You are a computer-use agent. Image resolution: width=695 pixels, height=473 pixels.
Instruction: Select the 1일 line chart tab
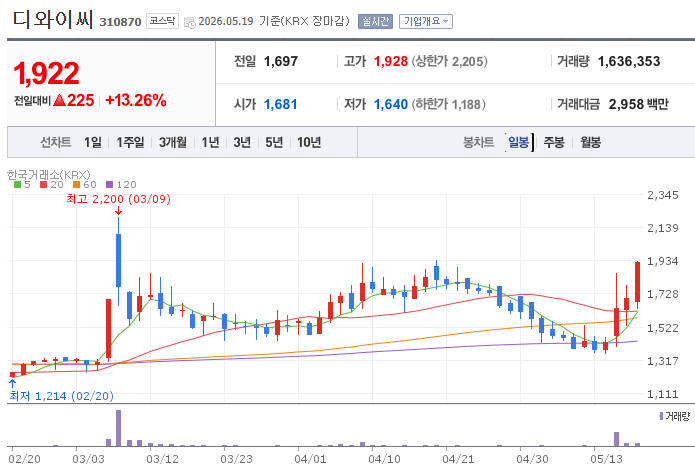(x=93, y=142)
